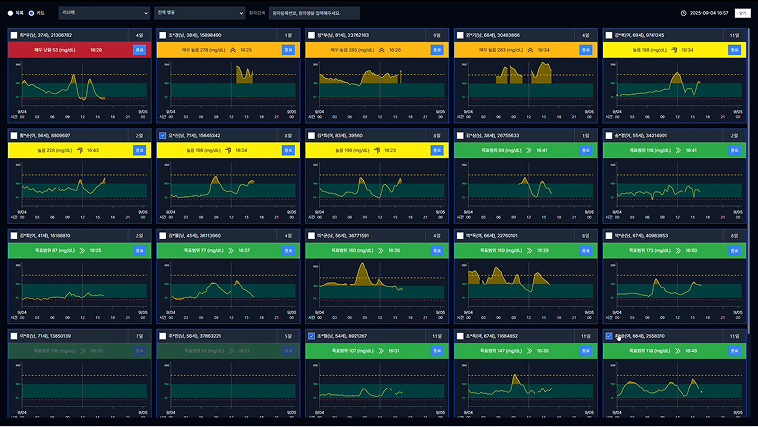Click the rising arrow icon beside 228 mg/dL
The width and height of the screenshot is (758, 427).
[78, 150]
